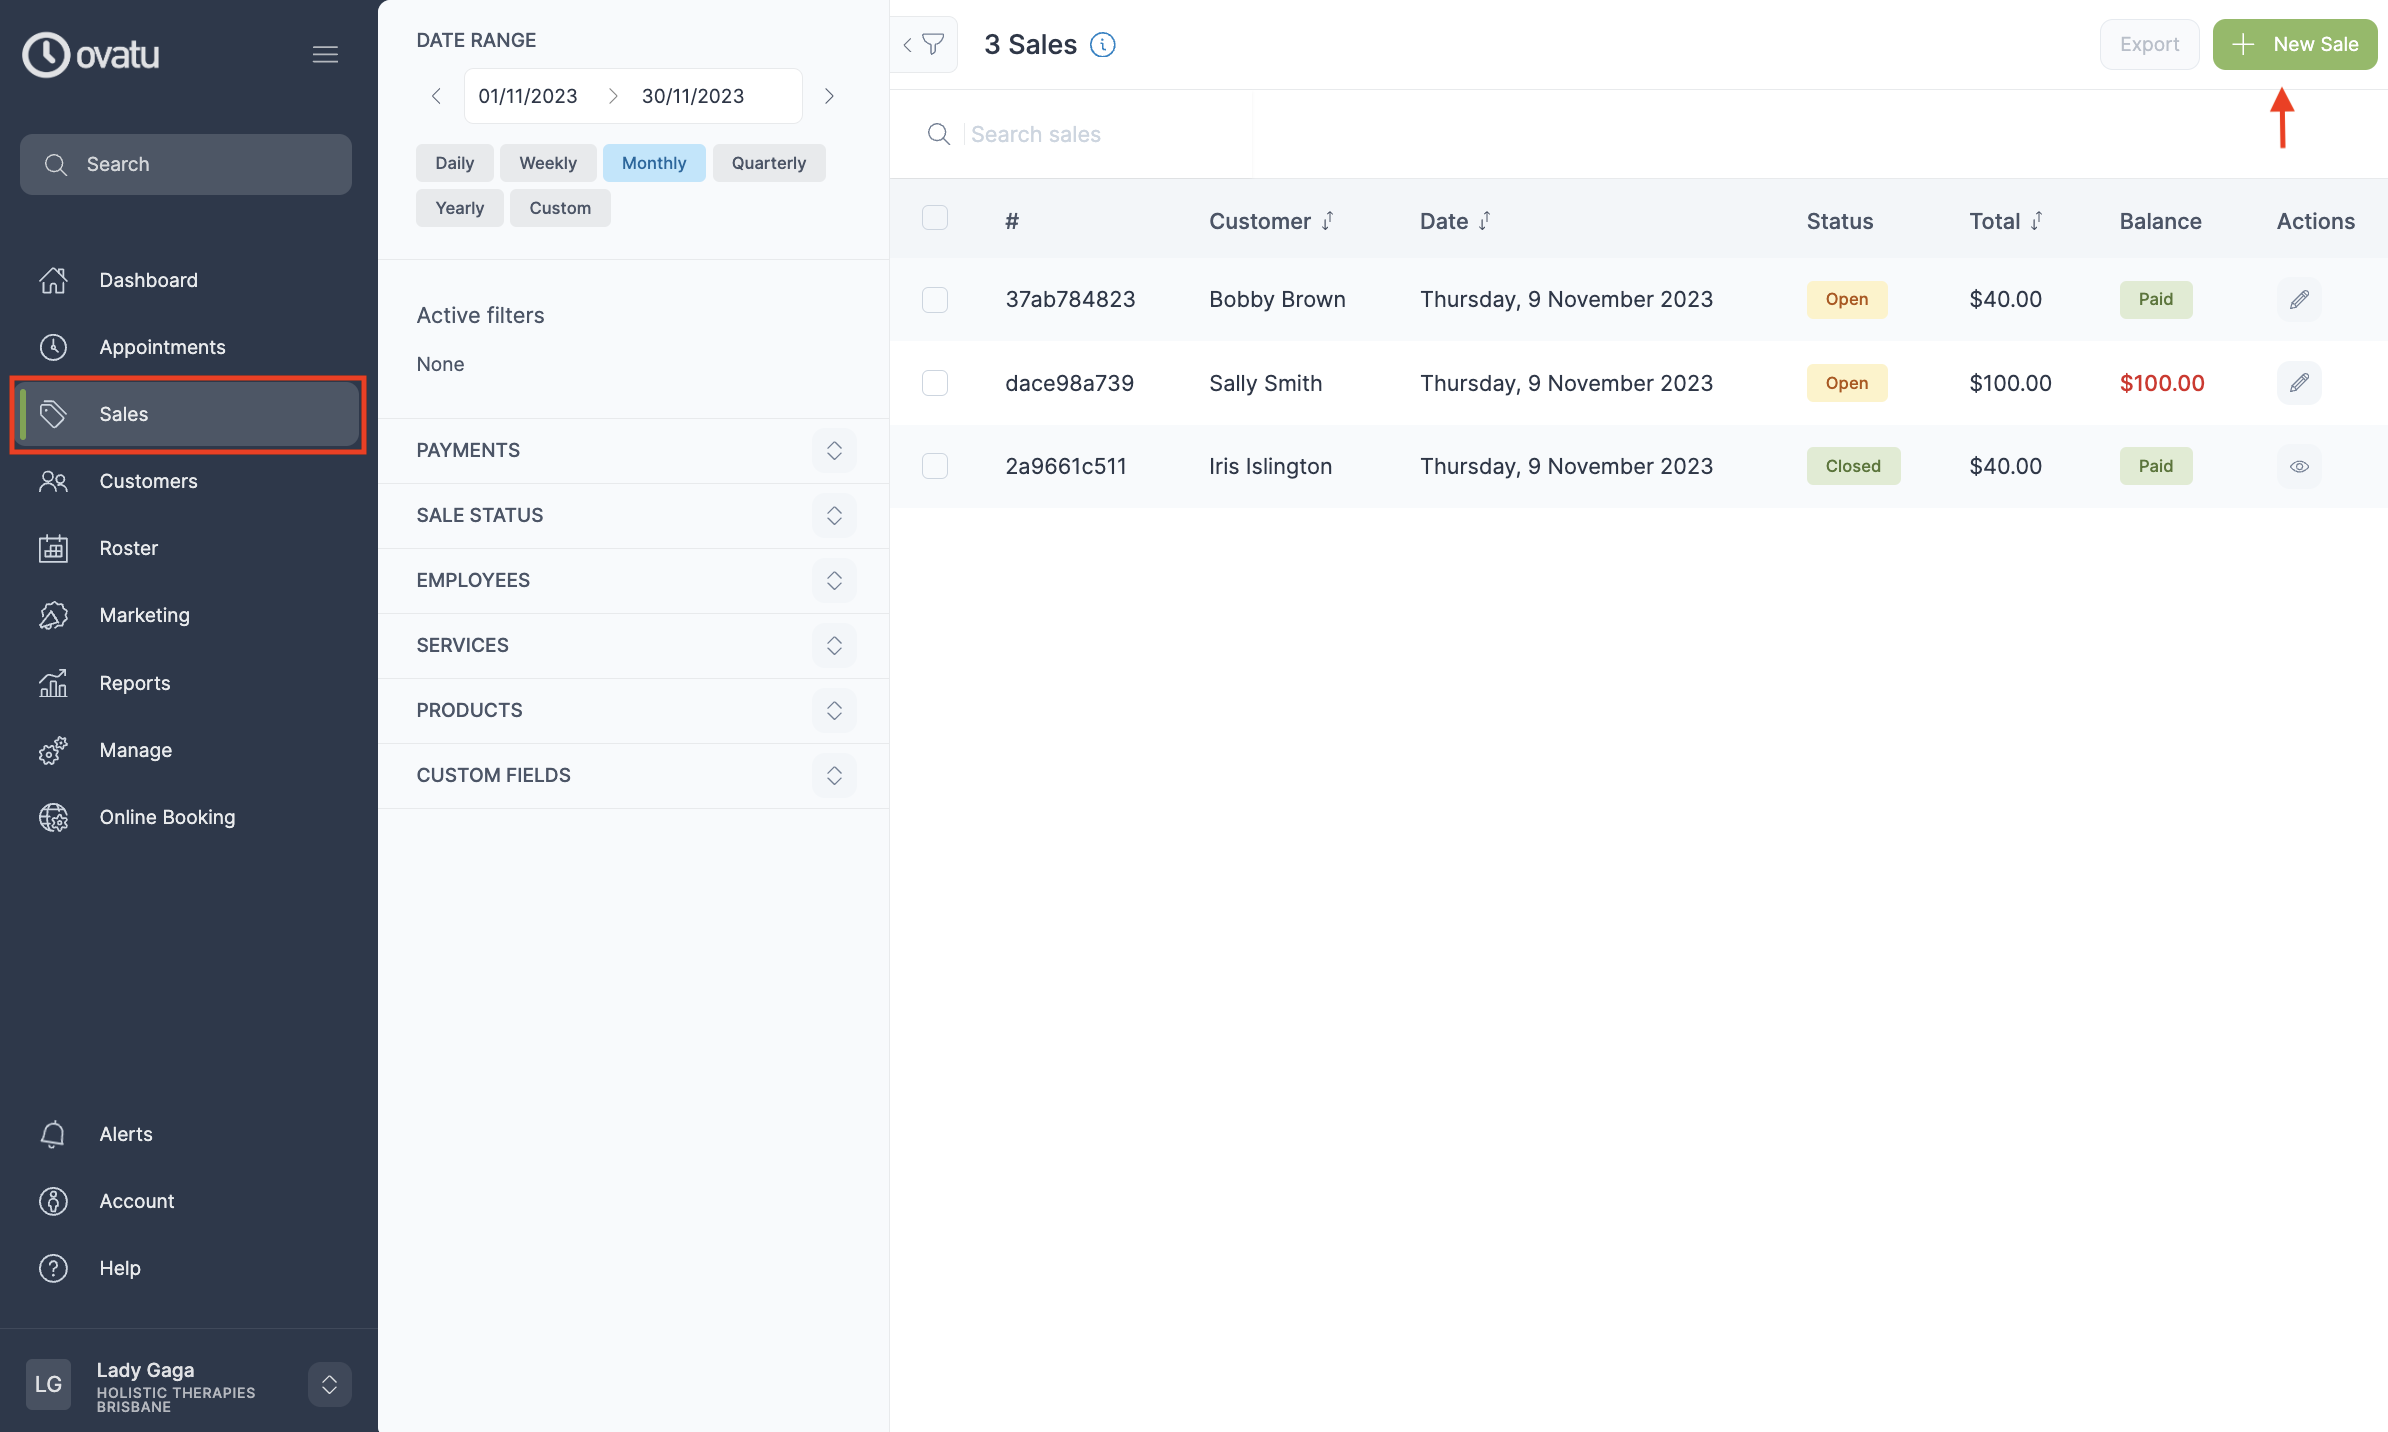Click the Marketing icon in the sidebar
The image size is (2388, 1432).
click(x=53, y=615)
